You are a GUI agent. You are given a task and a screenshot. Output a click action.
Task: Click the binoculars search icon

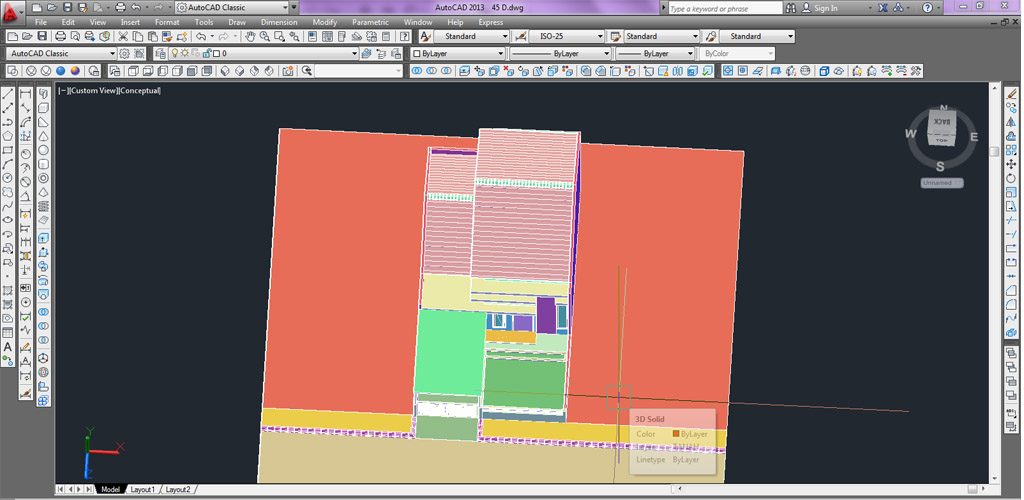click(x=791, y=8)
